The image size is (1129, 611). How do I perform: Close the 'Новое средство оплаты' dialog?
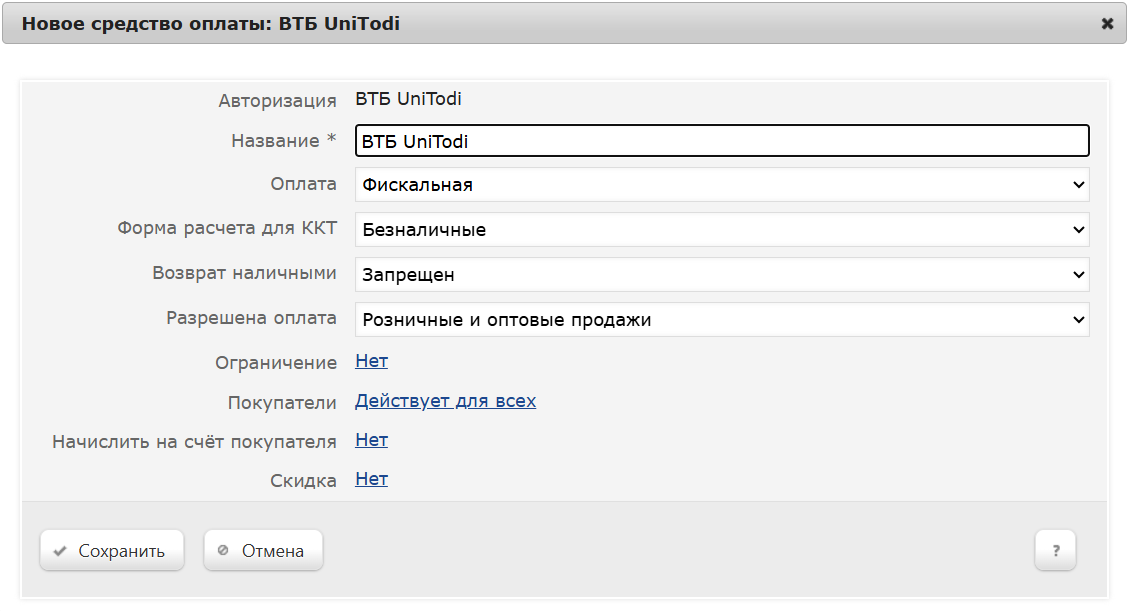click(x=1107, y=23)
